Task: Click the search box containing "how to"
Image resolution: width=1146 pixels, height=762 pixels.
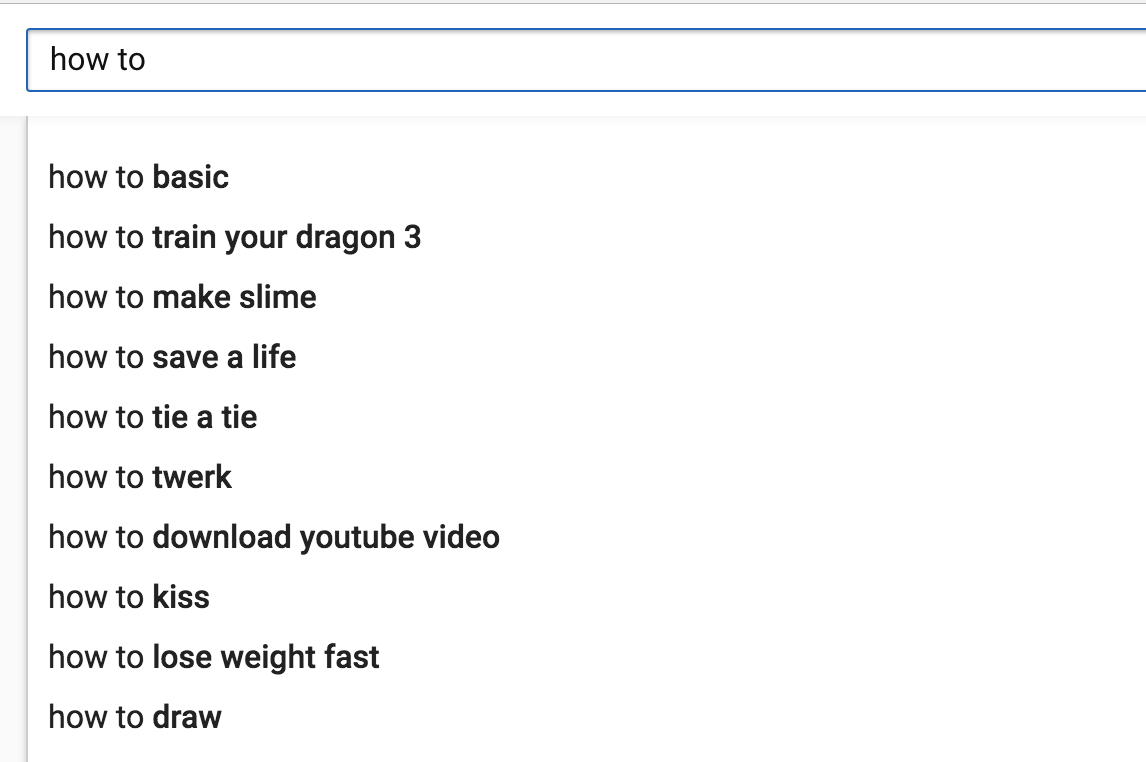Action: click(x=580, y=60)
